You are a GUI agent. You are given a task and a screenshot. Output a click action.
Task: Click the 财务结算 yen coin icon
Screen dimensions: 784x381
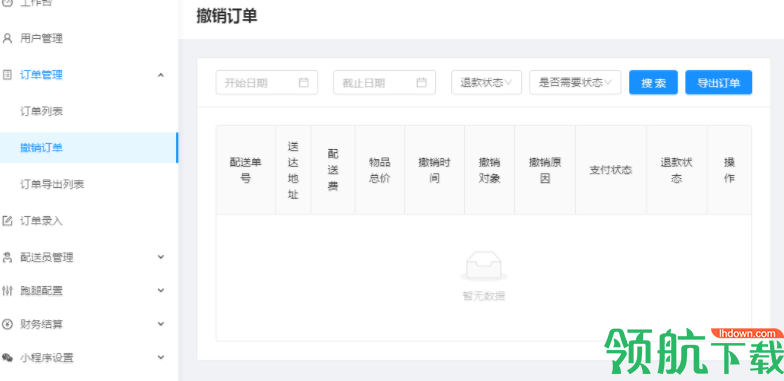point(7,324)
